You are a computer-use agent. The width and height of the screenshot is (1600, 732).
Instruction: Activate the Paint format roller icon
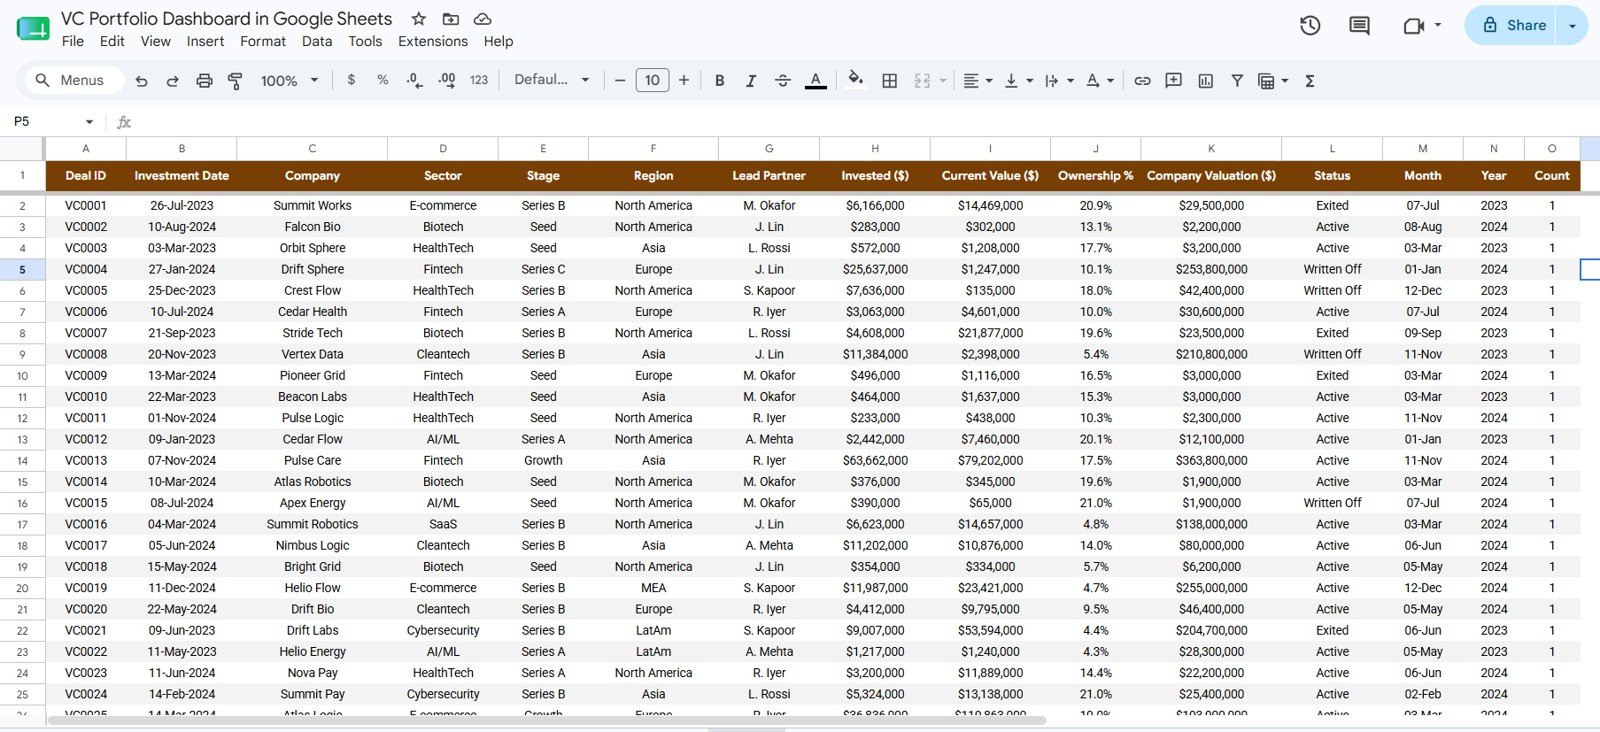235,81
